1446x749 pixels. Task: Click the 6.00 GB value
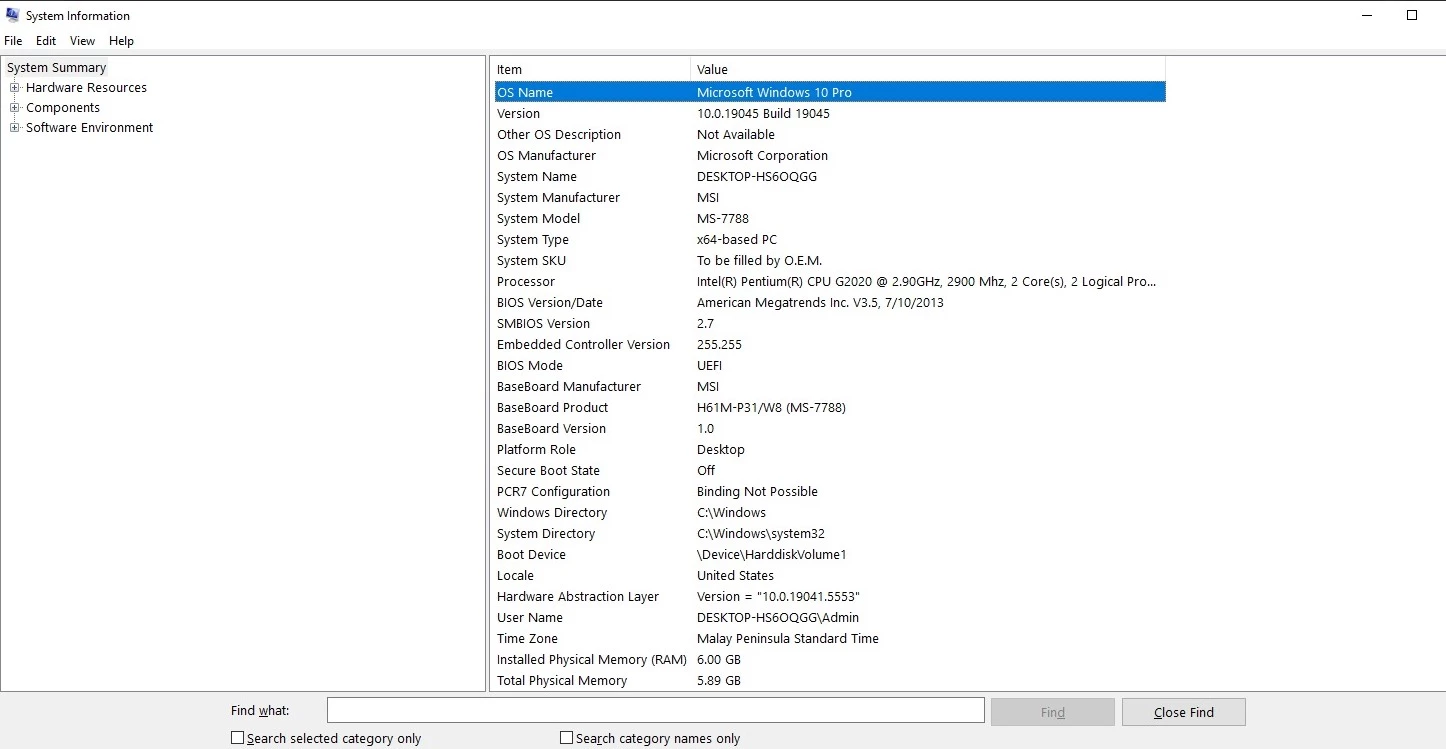(x=719, y=659)
